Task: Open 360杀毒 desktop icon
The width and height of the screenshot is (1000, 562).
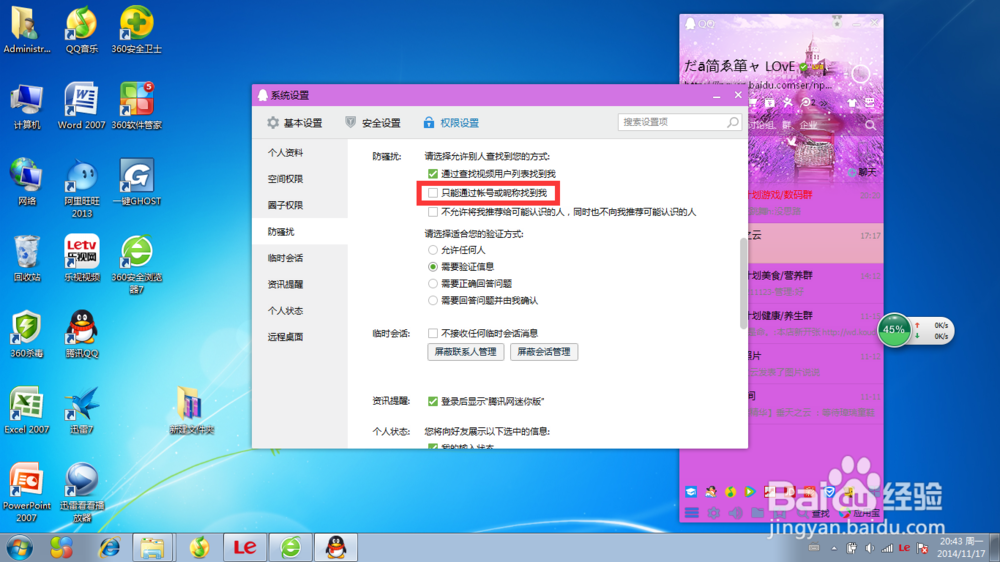Action: pos(27,334)
